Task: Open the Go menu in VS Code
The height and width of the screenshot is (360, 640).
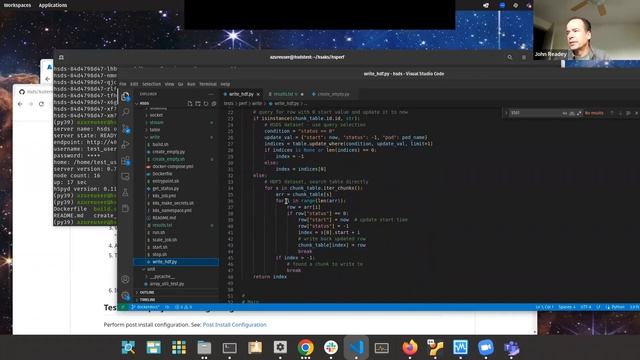Action: point(180,84)
